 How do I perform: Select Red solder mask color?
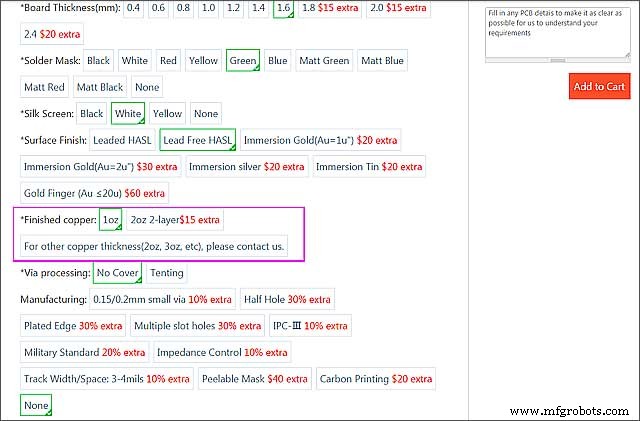click(x=168, y=61)
